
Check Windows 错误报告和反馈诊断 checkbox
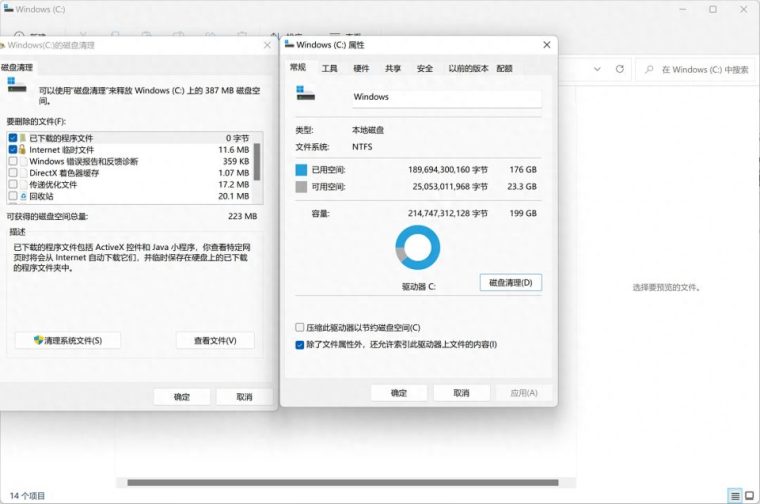13,161
